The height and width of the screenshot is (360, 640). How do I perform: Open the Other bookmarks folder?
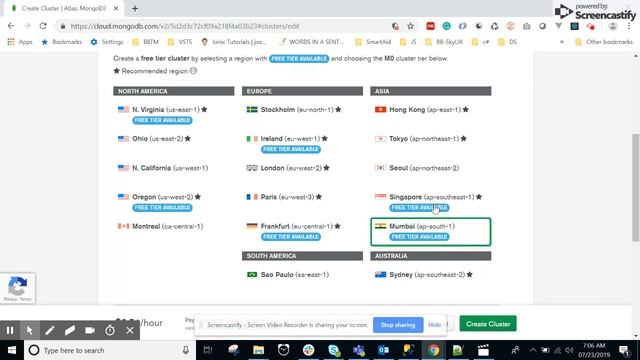(604, 42)
